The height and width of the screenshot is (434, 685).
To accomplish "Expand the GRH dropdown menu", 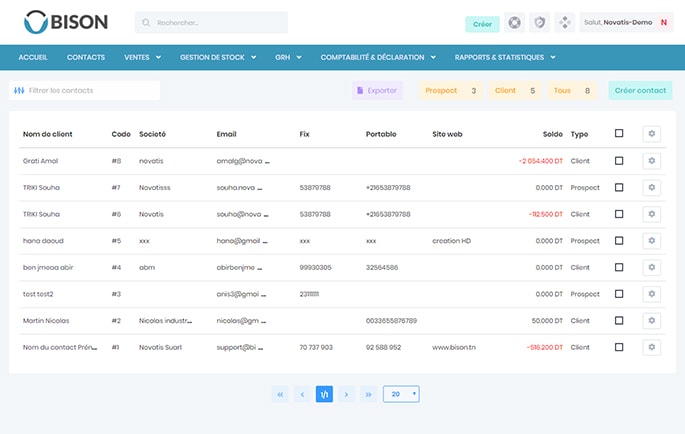I will point(288,57).
